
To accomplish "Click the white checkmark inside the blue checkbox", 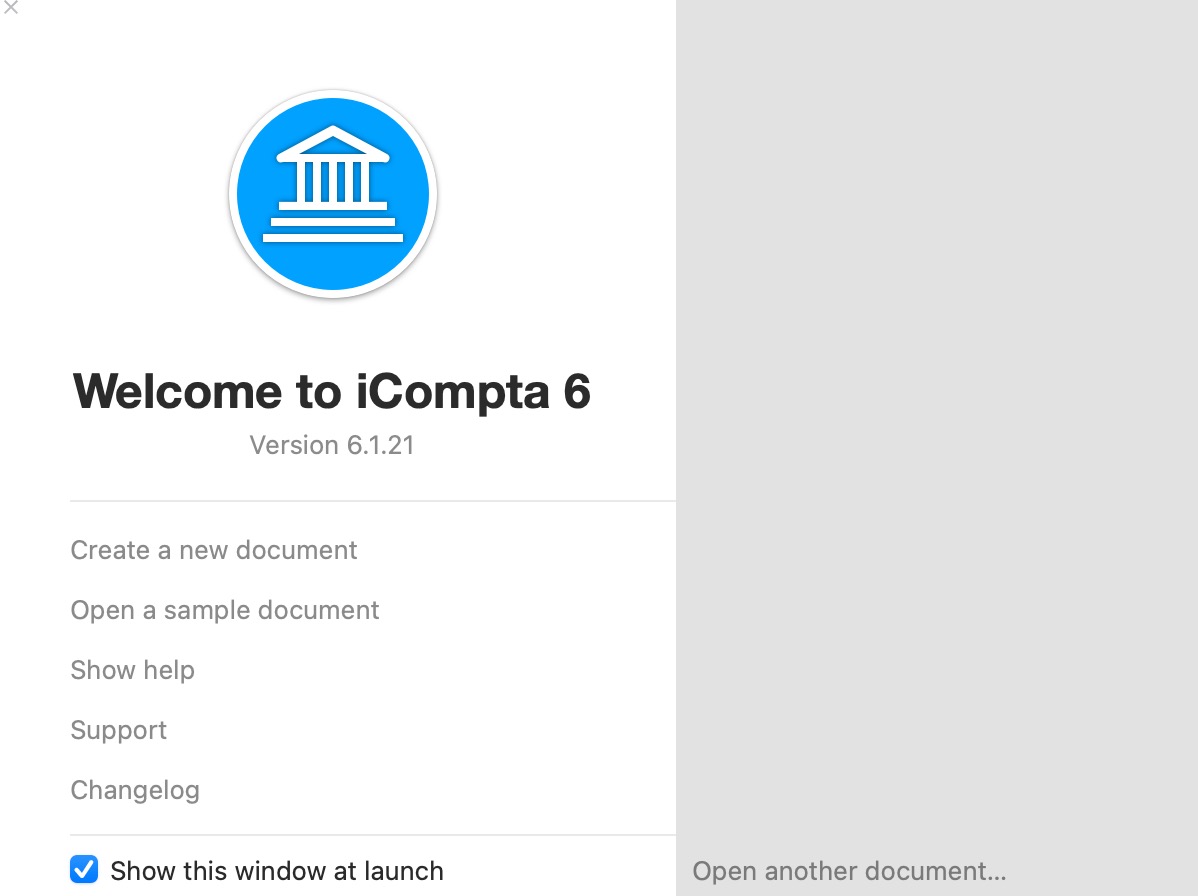I will 84,869.
